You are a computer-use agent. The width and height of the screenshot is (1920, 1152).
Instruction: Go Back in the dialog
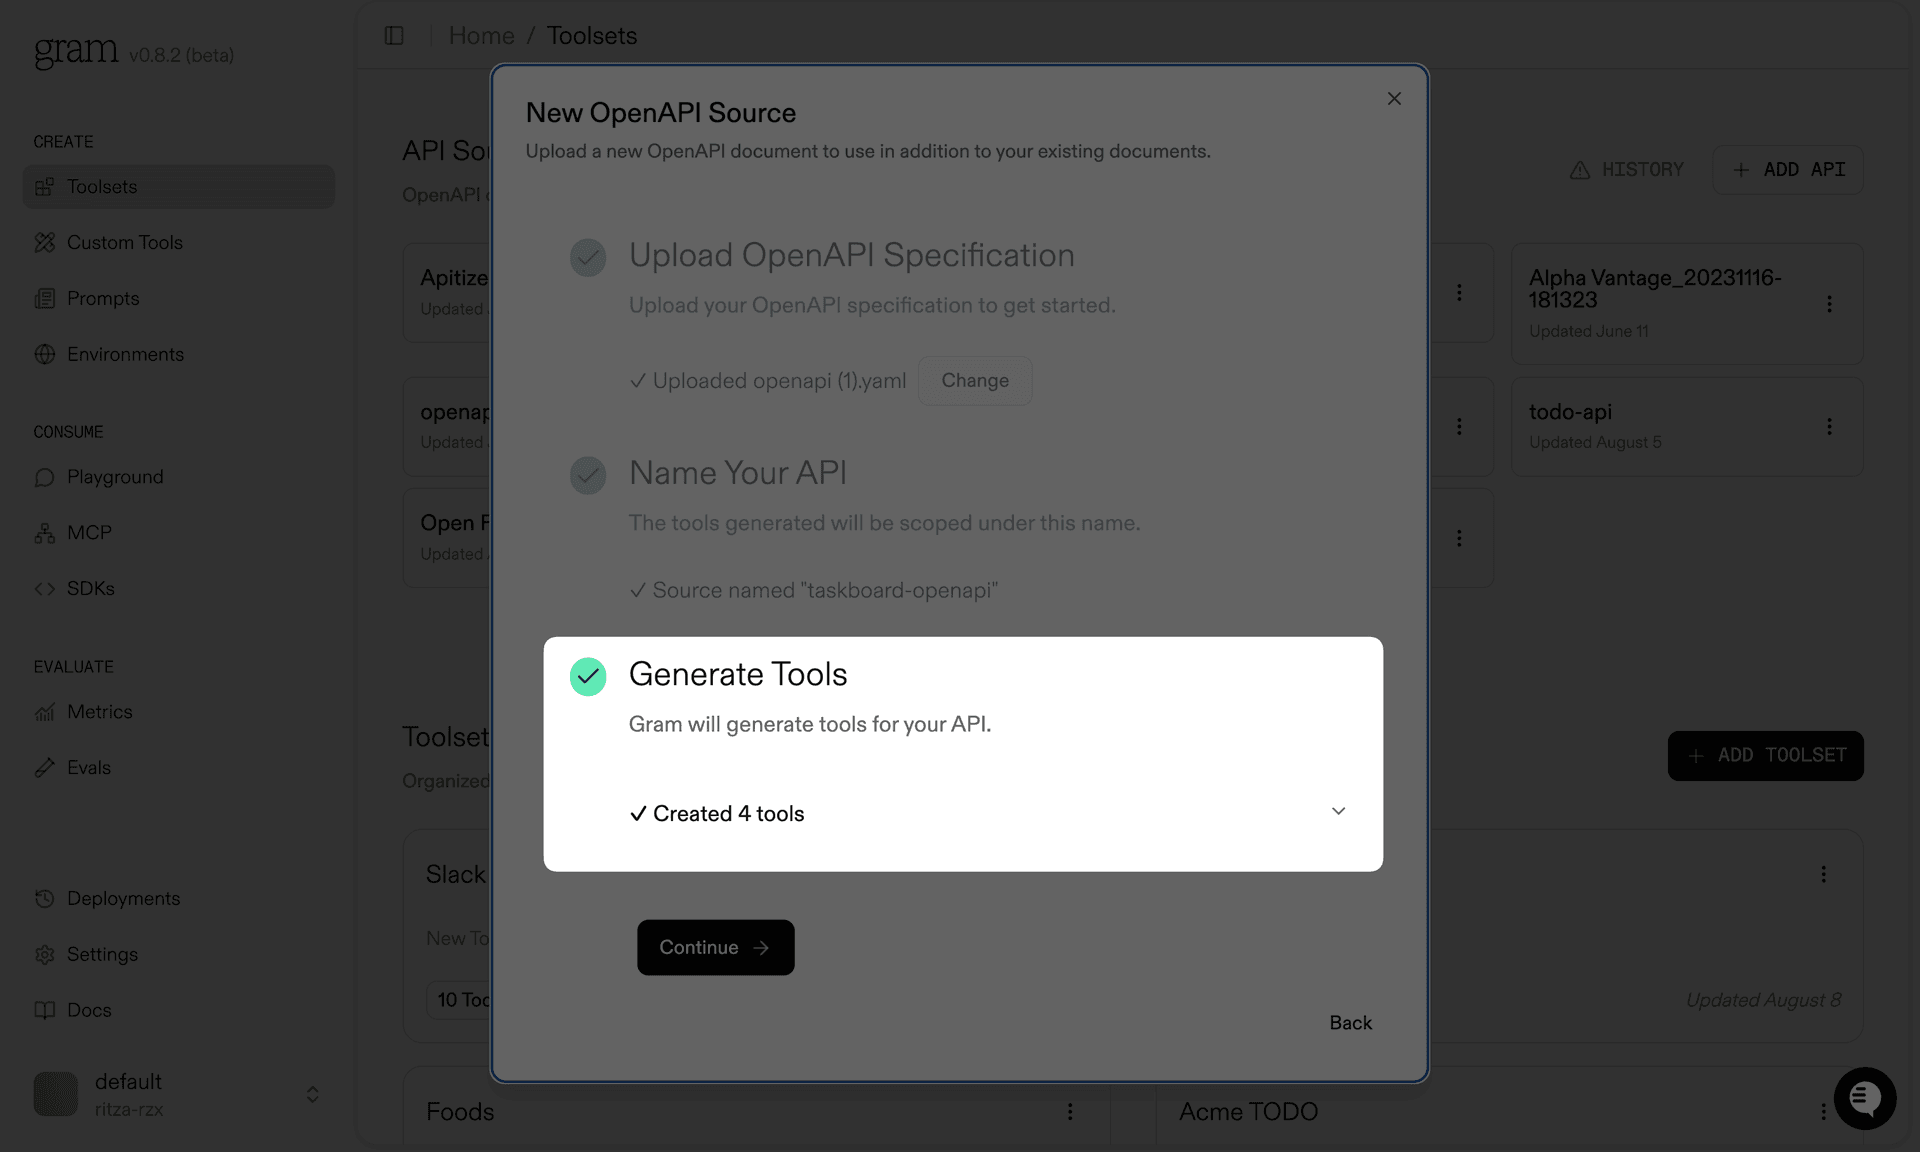pyautogui.click(x=1350, y=1022)
